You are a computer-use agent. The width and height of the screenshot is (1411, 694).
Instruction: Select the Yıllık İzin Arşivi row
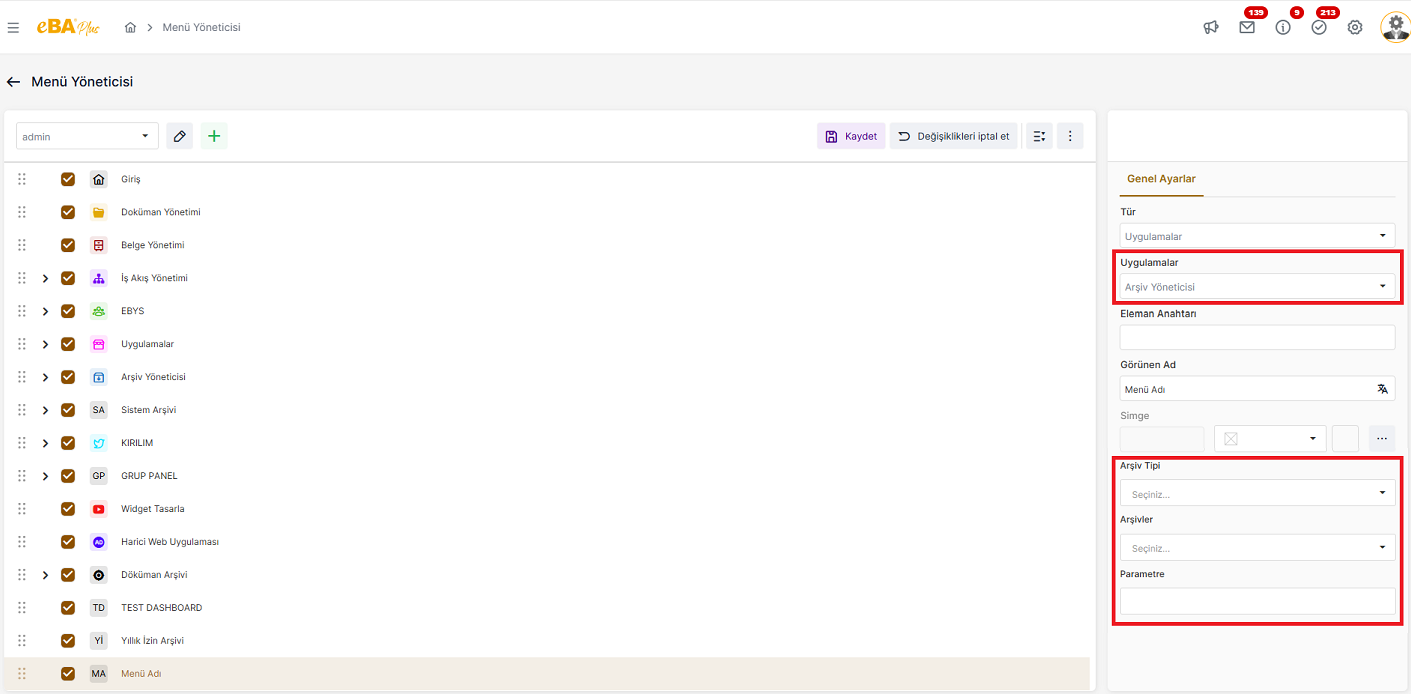tap(546, 641)
